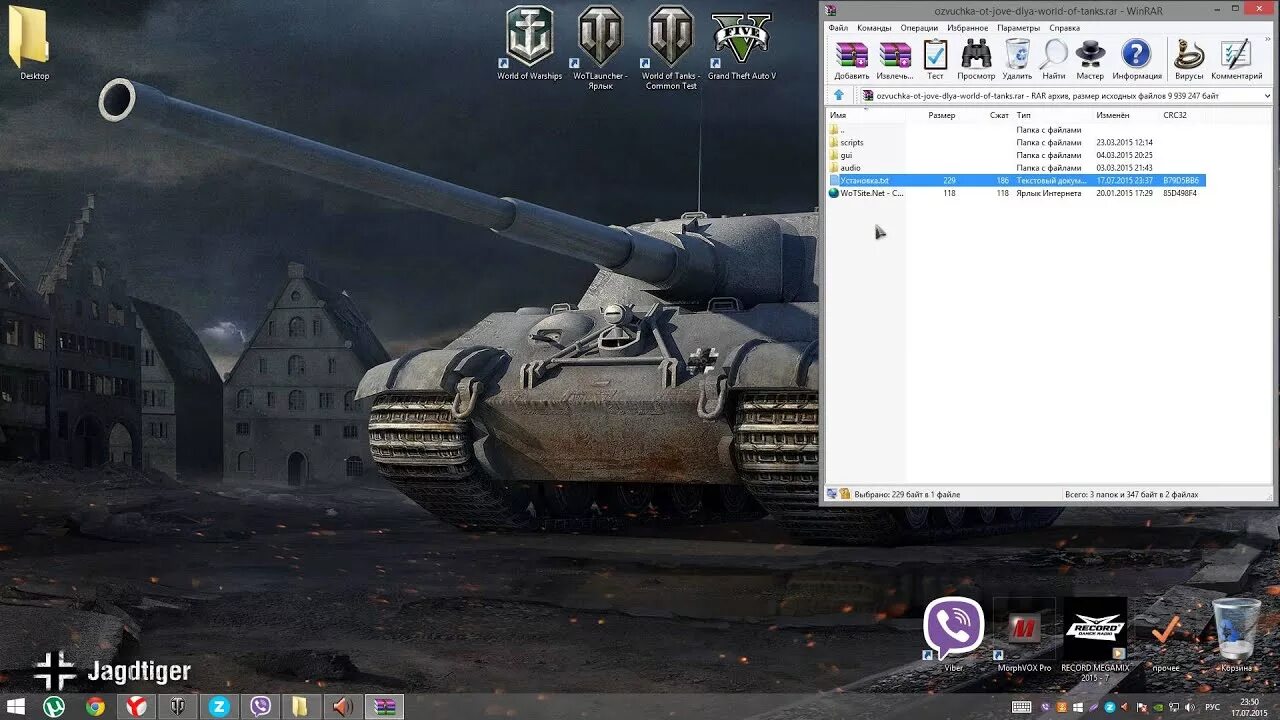1280x720 pixels.
Task: Open Google Chrome from the taskbar
Action: coord(95,707)
